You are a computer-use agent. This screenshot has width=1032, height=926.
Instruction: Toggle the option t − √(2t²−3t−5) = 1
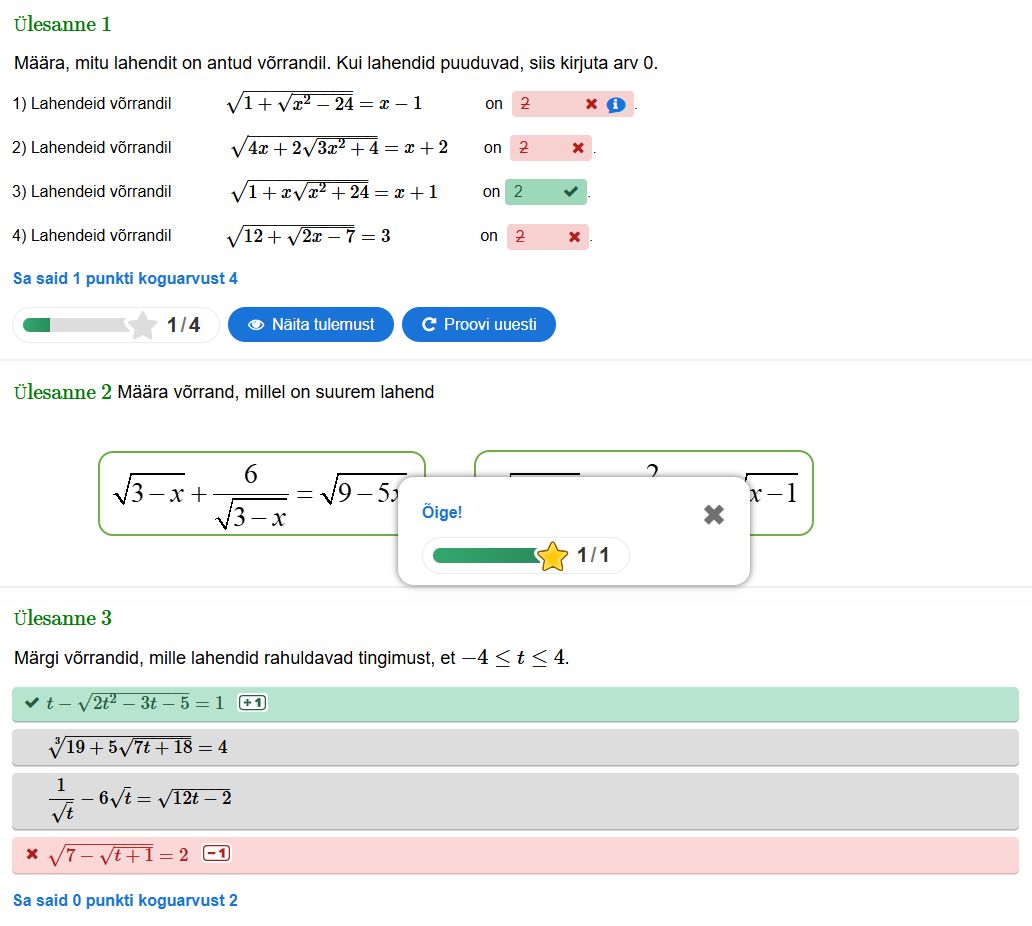515,704
